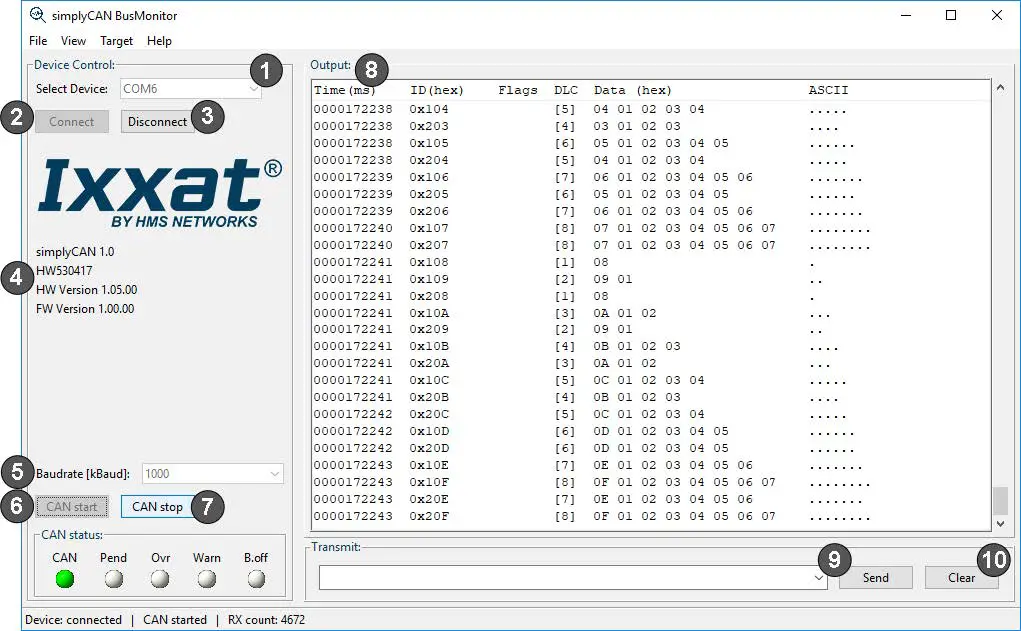Select the output row with ID 0x10B
This screenshot has width=1021, height=631.
[651, 346]
